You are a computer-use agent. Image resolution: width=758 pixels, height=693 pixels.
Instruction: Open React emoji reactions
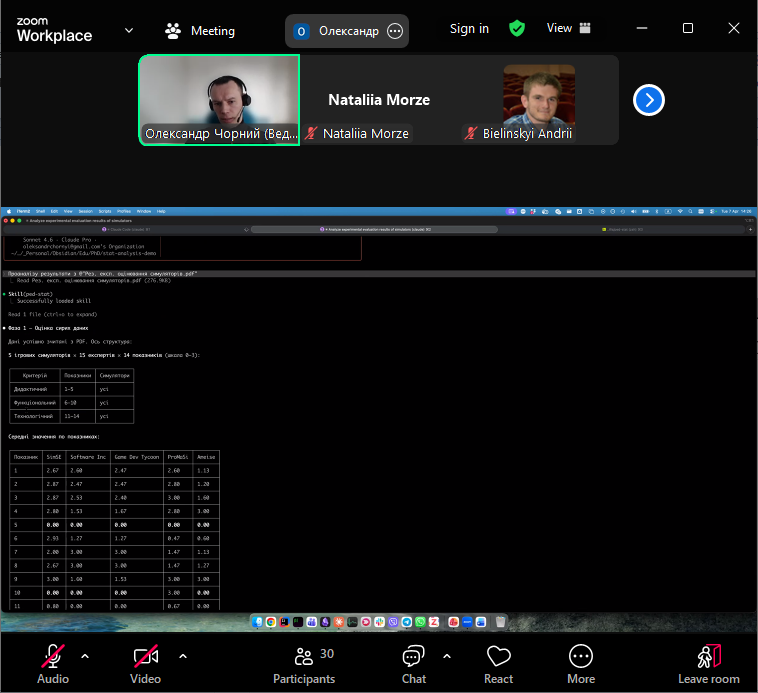(498, 664)
